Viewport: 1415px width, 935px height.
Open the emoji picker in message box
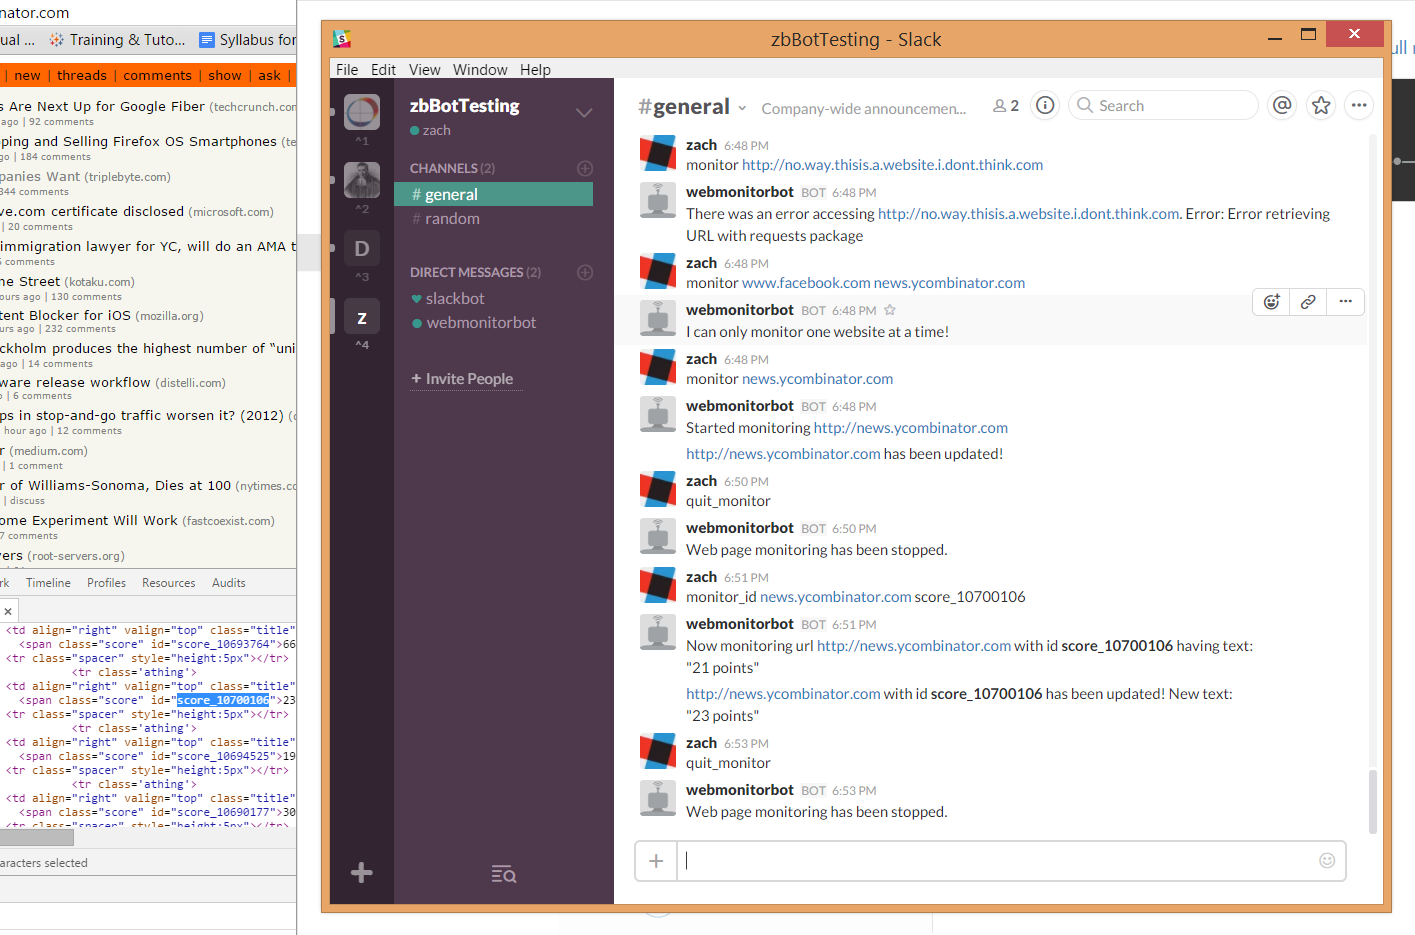(1327, 860)
